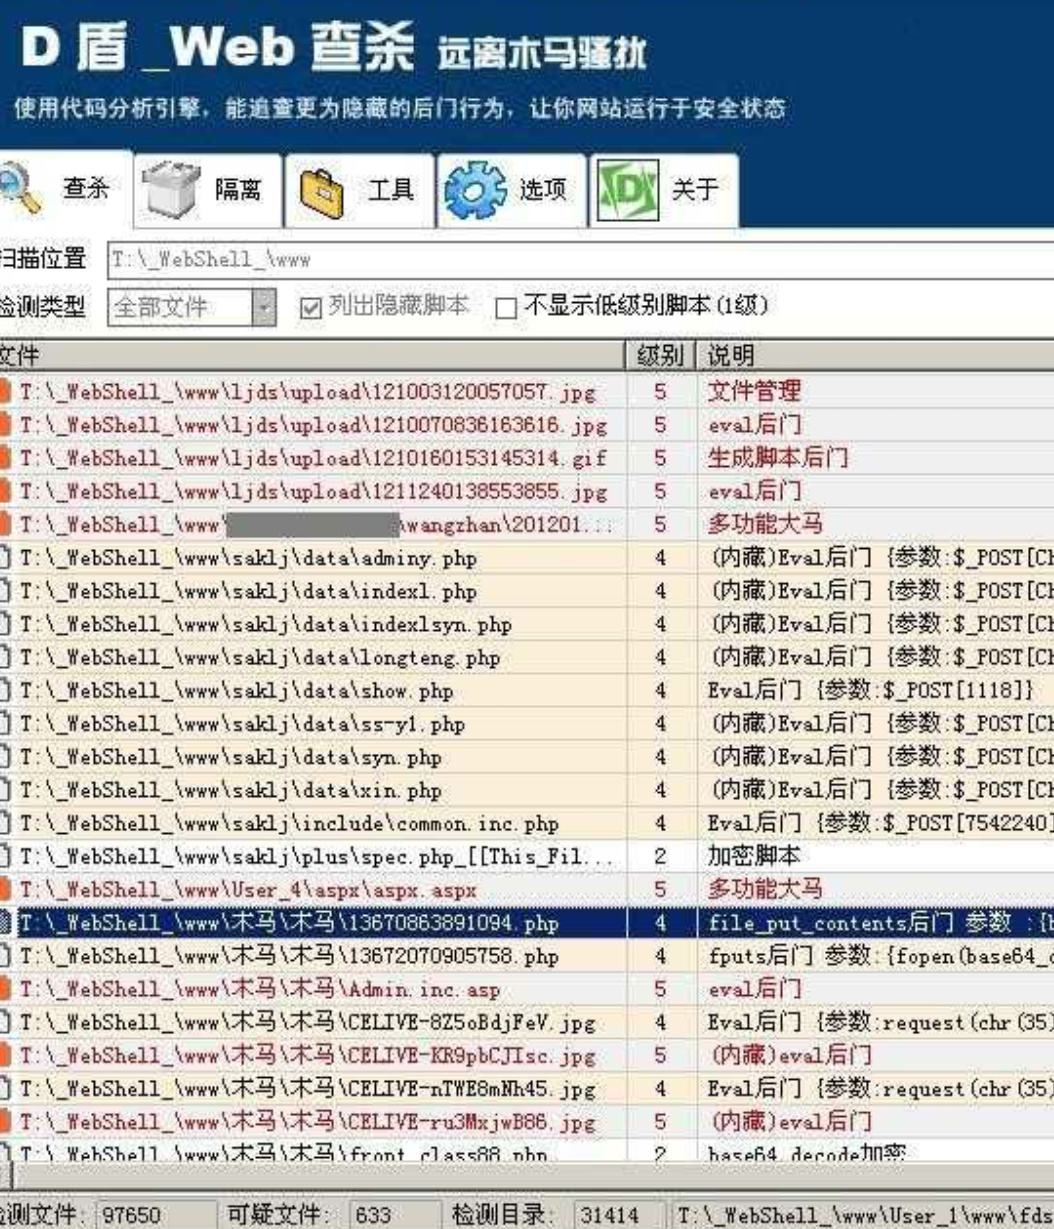Viewport: 1054px width, 1229px height.
Task: Open the 检测类型 全部文件 dropdown
Action: click(x=264, y=307)
